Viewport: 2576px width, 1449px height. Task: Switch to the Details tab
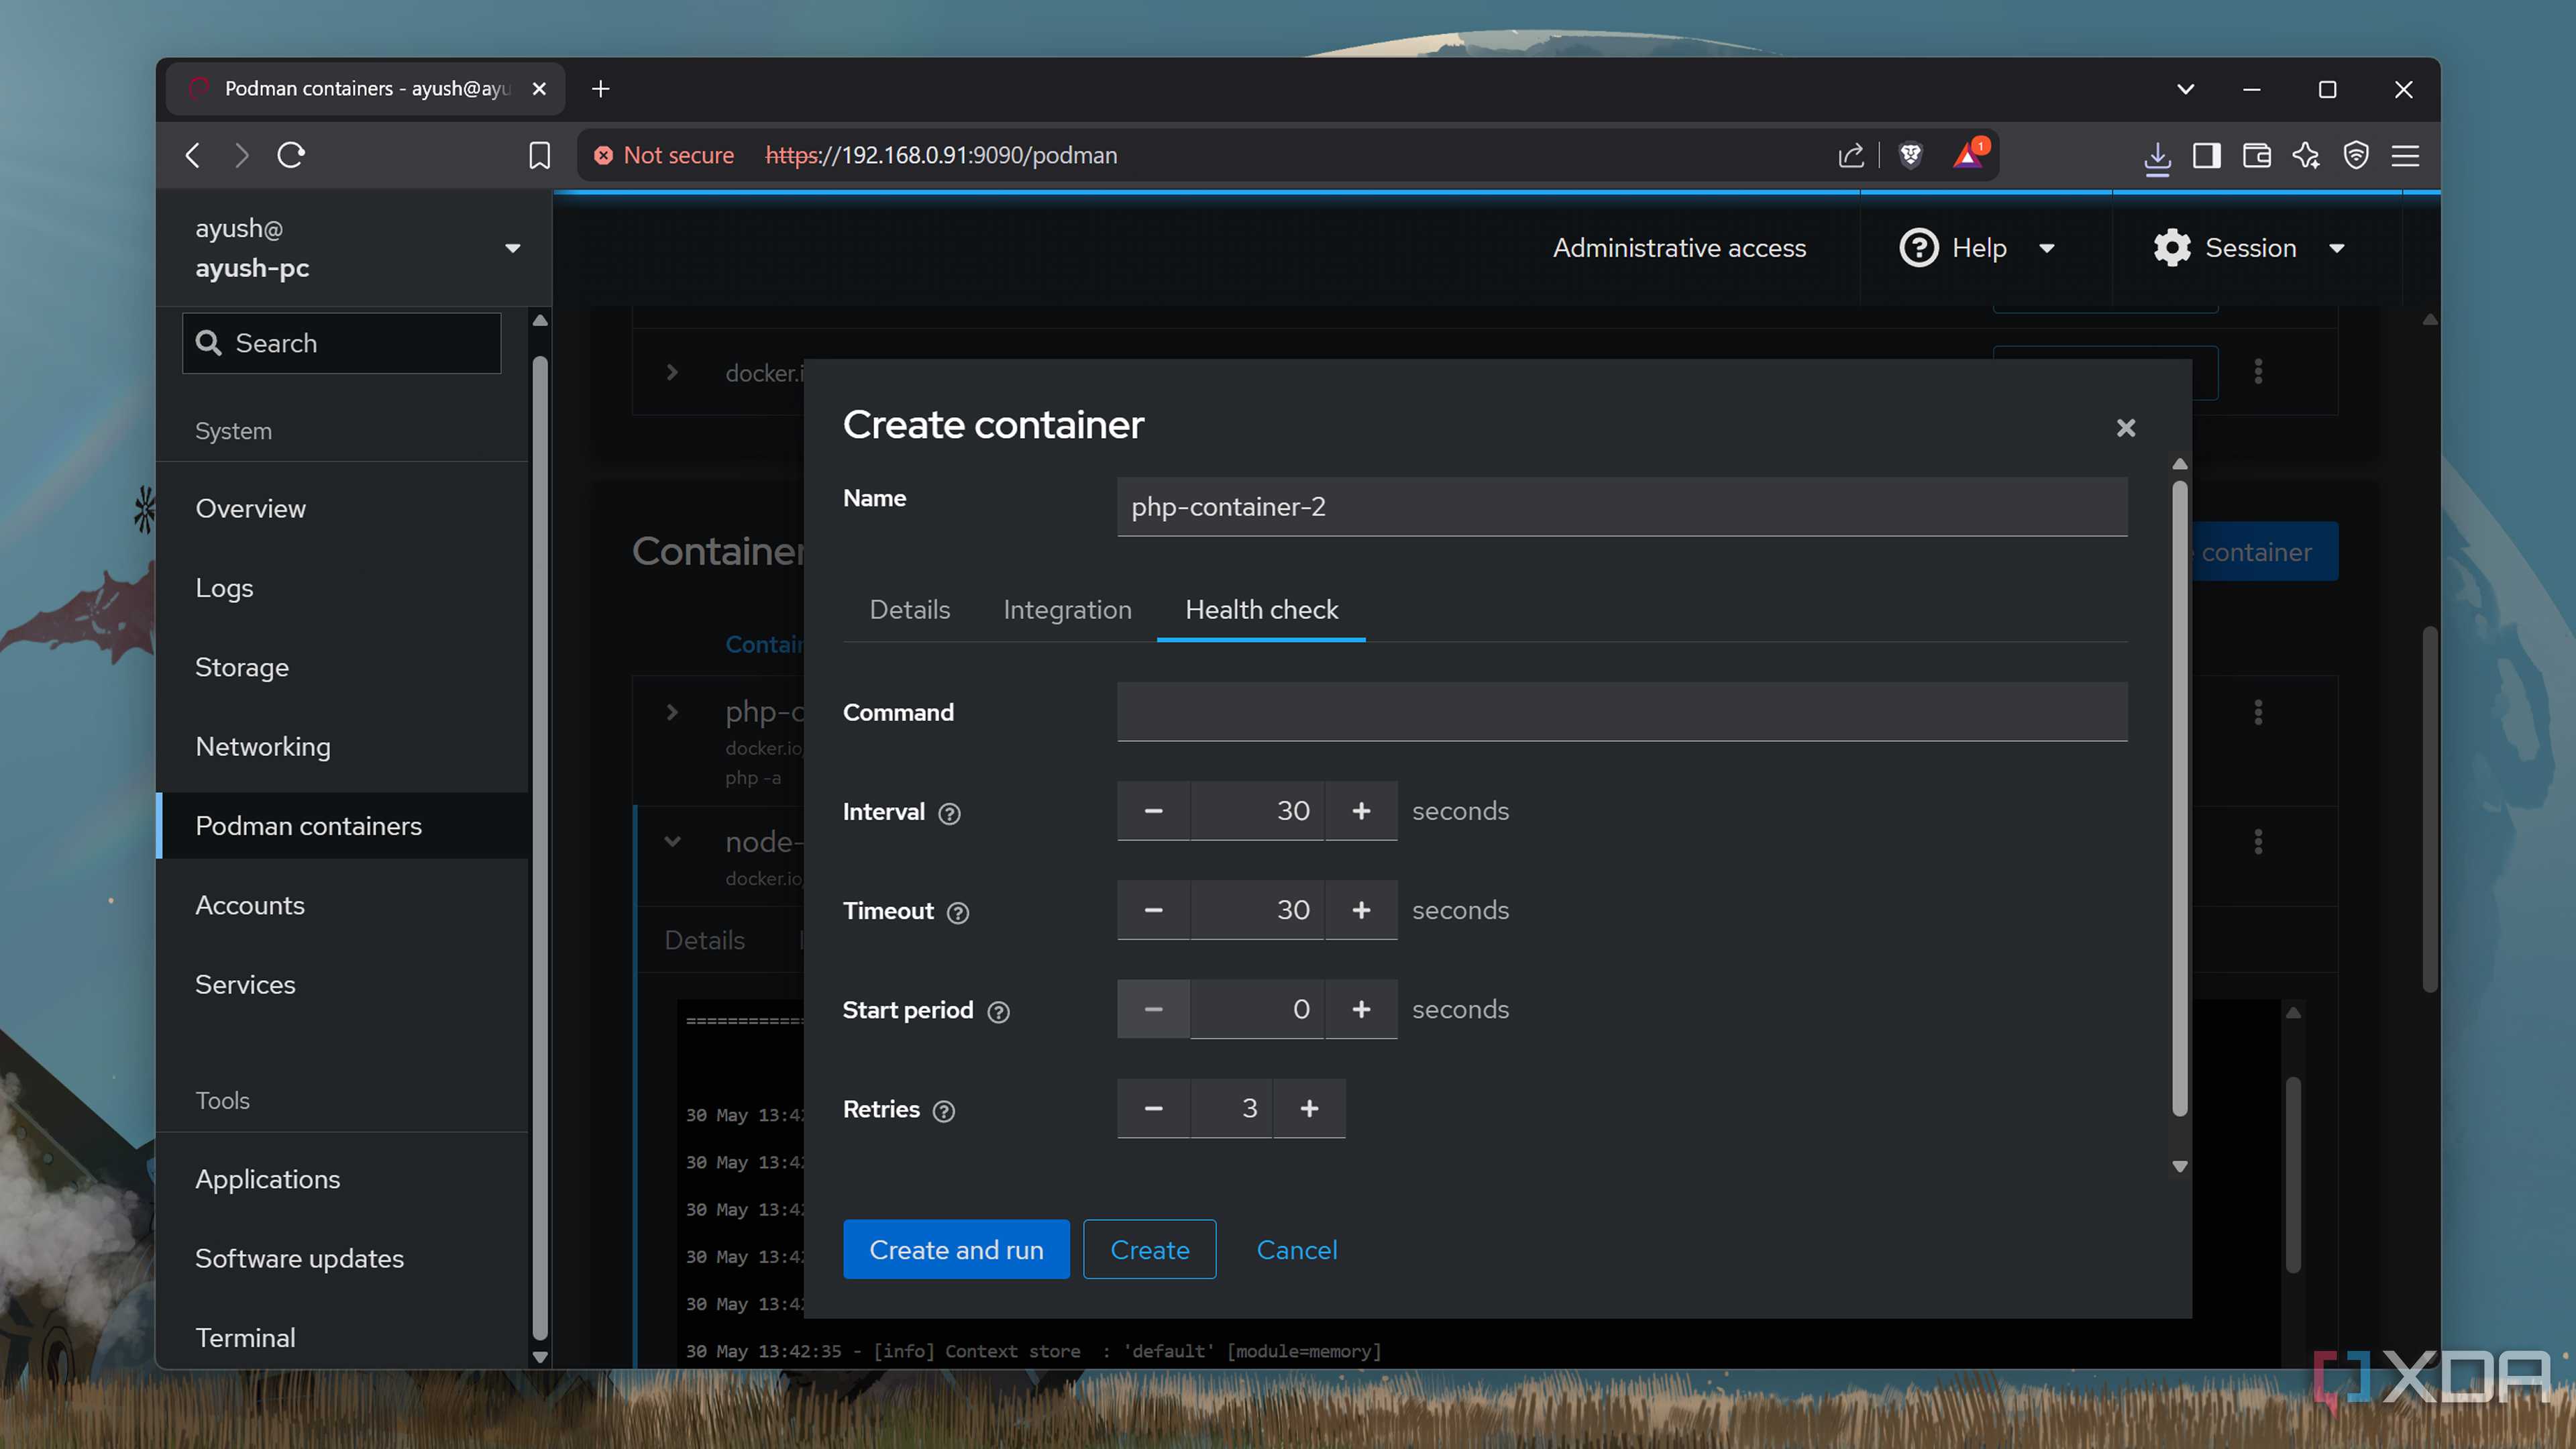(909, 610)
